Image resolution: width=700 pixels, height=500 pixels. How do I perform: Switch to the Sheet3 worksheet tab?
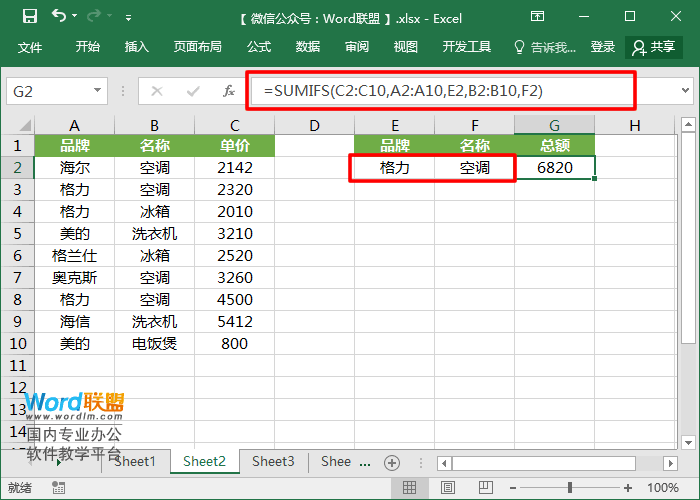click(273, 461)
